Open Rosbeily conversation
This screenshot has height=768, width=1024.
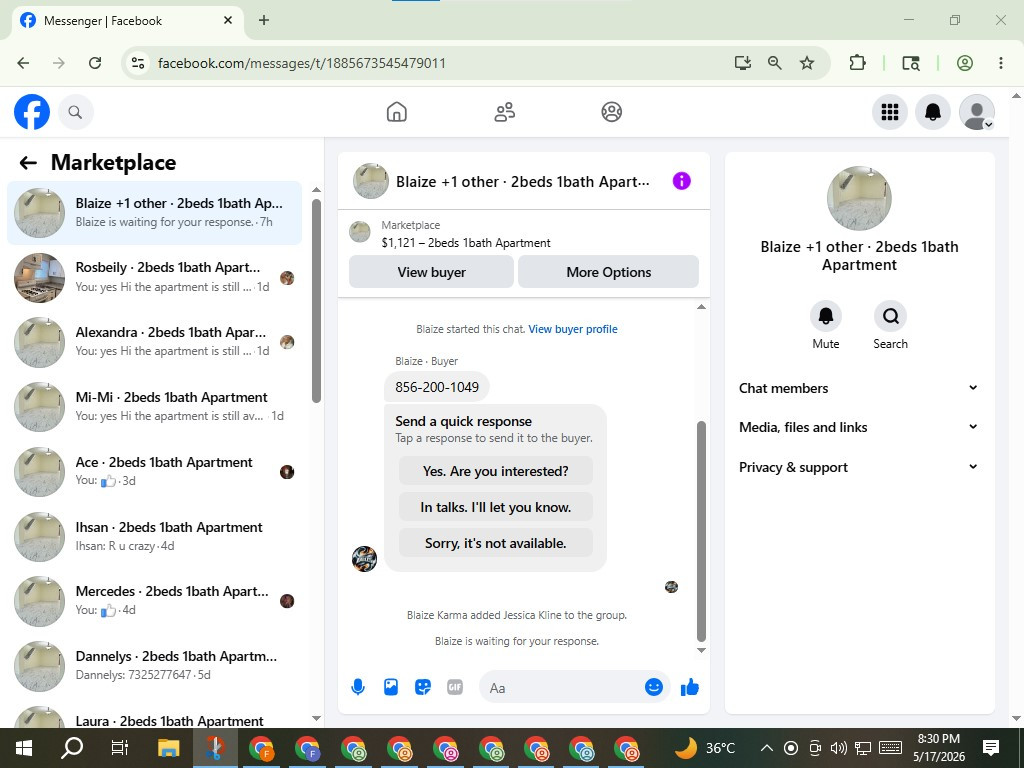pyautogui.click(x=155, y=278)
